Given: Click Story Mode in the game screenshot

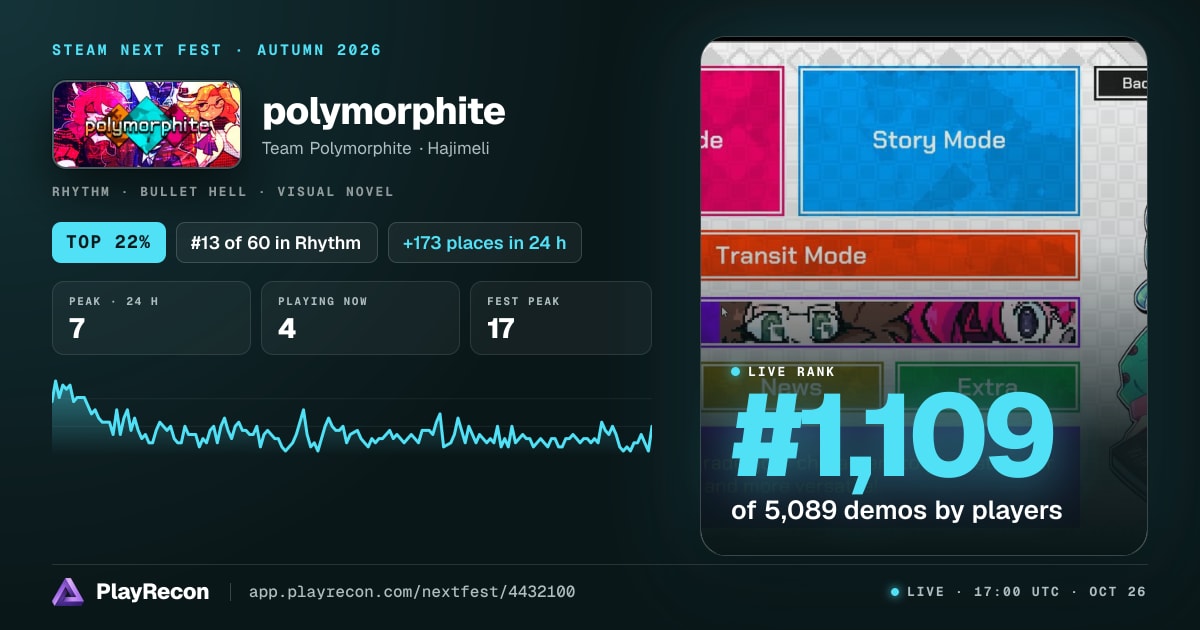Looking at the screenshot, I should coord(939,140).
